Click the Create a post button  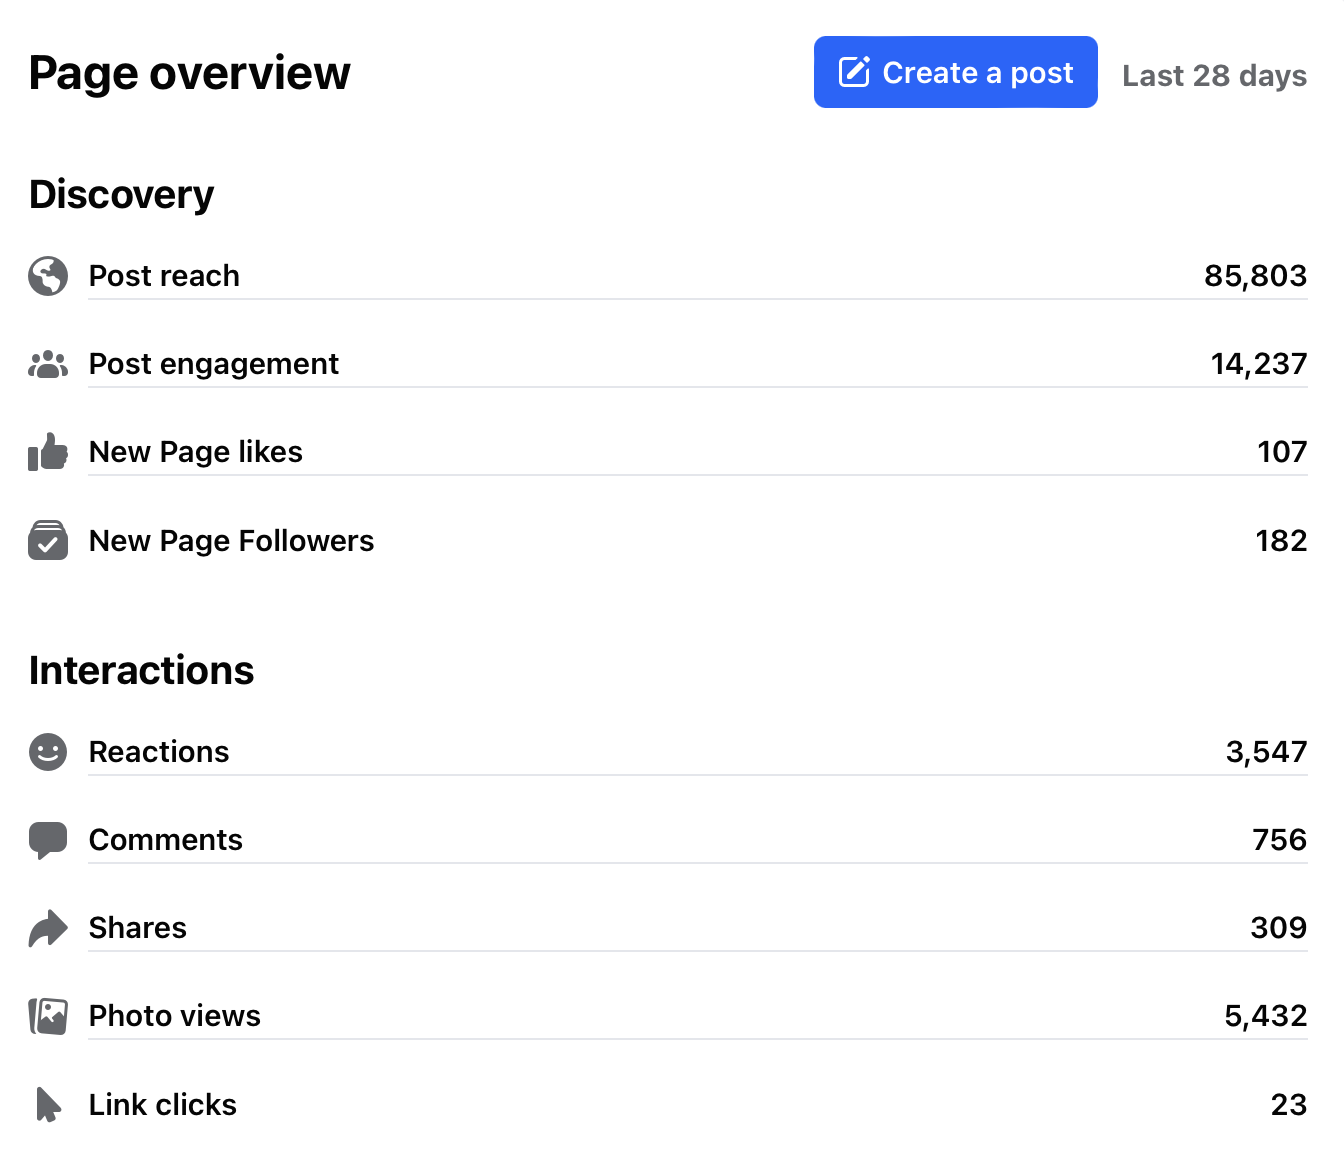[x=955, y=72]
